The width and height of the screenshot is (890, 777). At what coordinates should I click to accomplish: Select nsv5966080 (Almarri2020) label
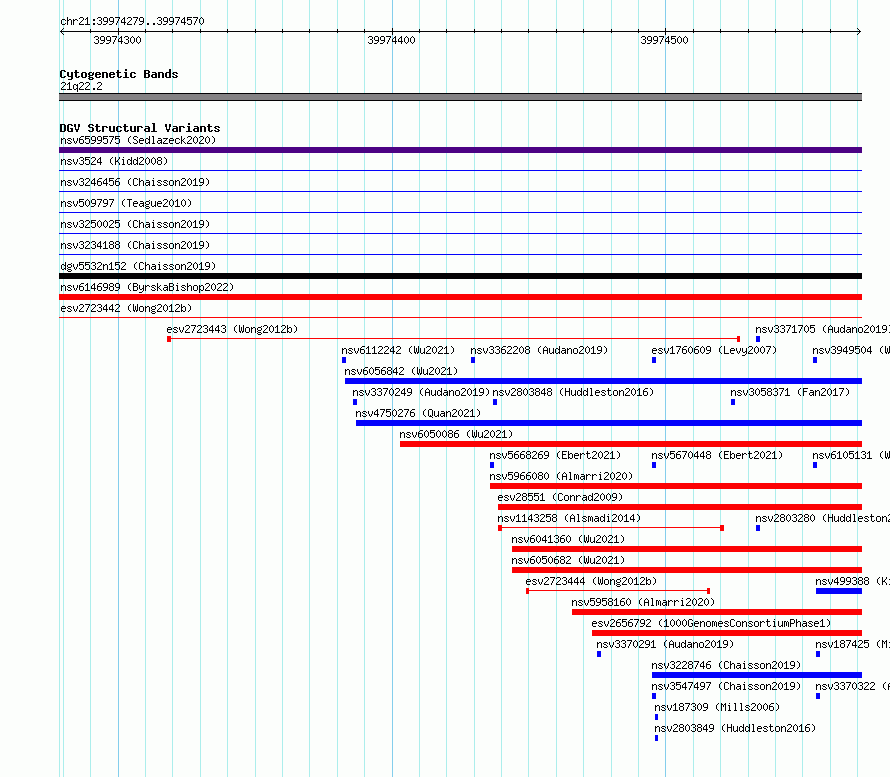561,476
